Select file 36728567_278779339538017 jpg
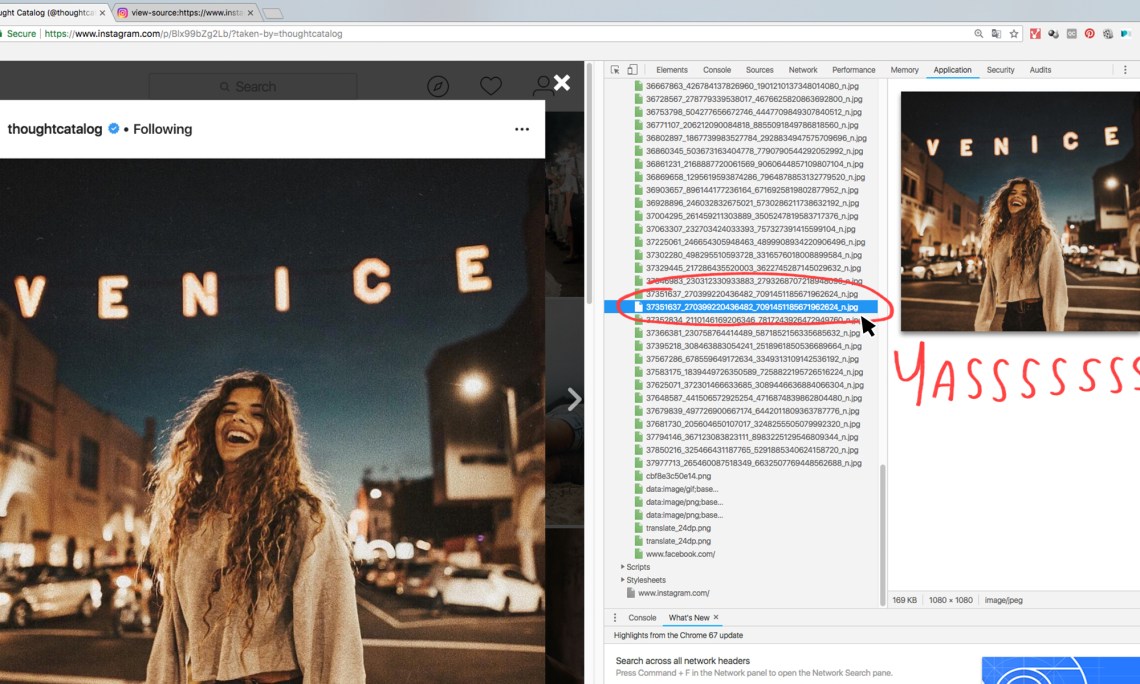Screen dimensions: 1140x684 [754, 99]
